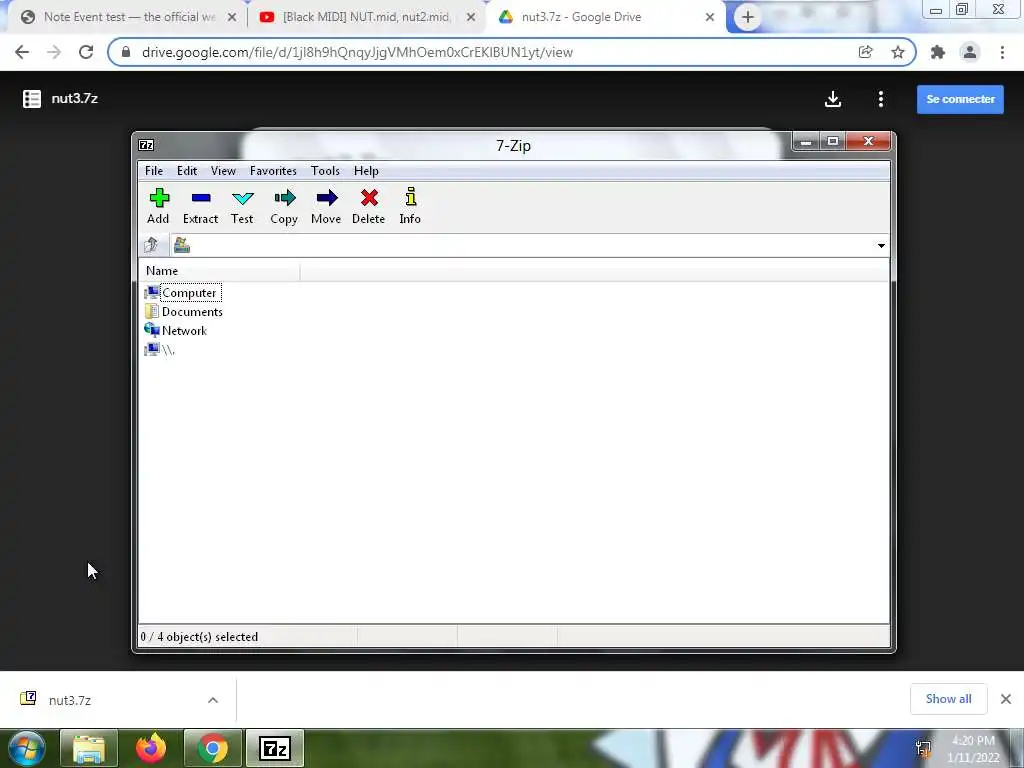Expand nut3.7z download options chevron
1024x768 pixels.
click(x=213, y=700)
